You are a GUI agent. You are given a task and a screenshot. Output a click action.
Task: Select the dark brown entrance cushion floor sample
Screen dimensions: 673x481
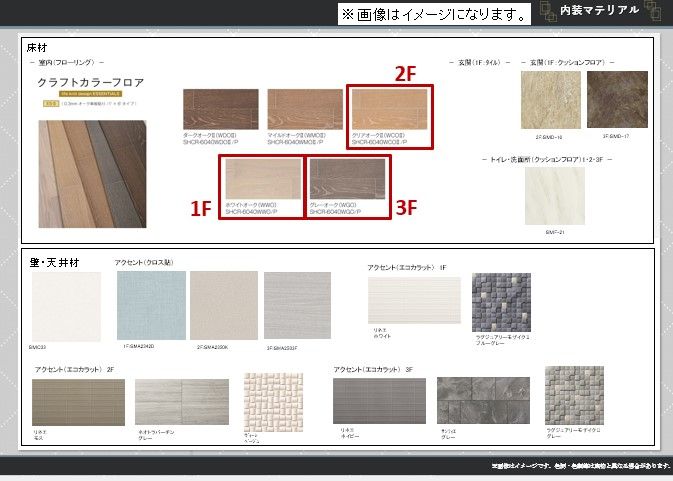(x=617, y=100)
